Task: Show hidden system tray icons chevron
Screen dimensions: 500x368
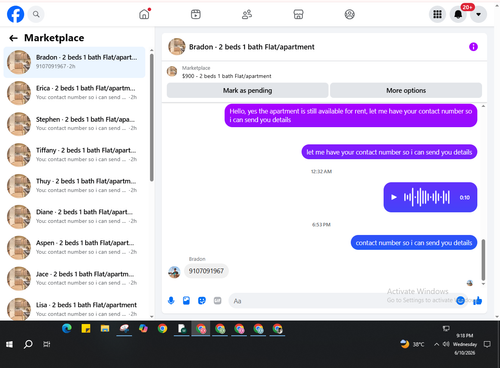Action: (436, 344)
